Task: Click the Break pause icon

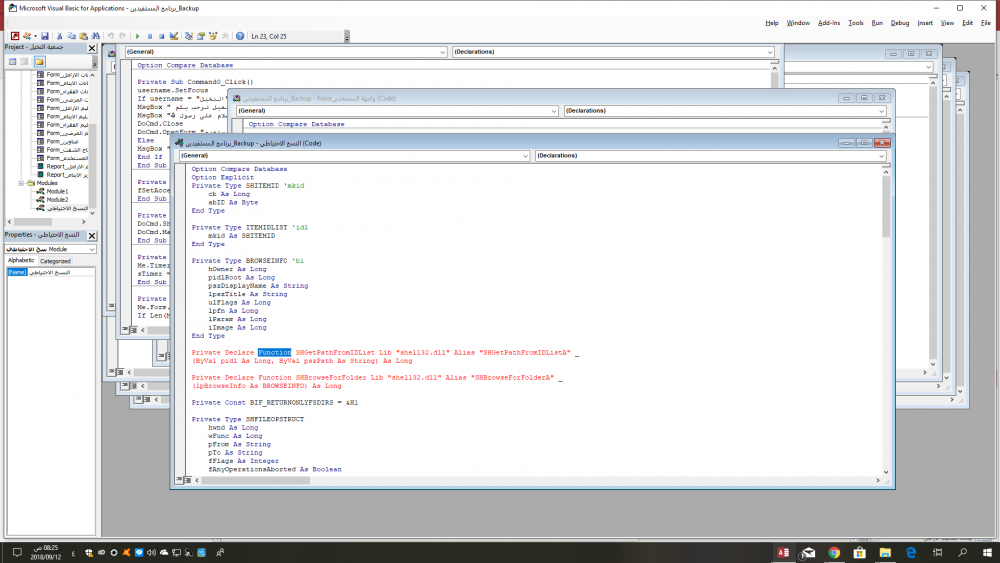Action: point(149,36)
